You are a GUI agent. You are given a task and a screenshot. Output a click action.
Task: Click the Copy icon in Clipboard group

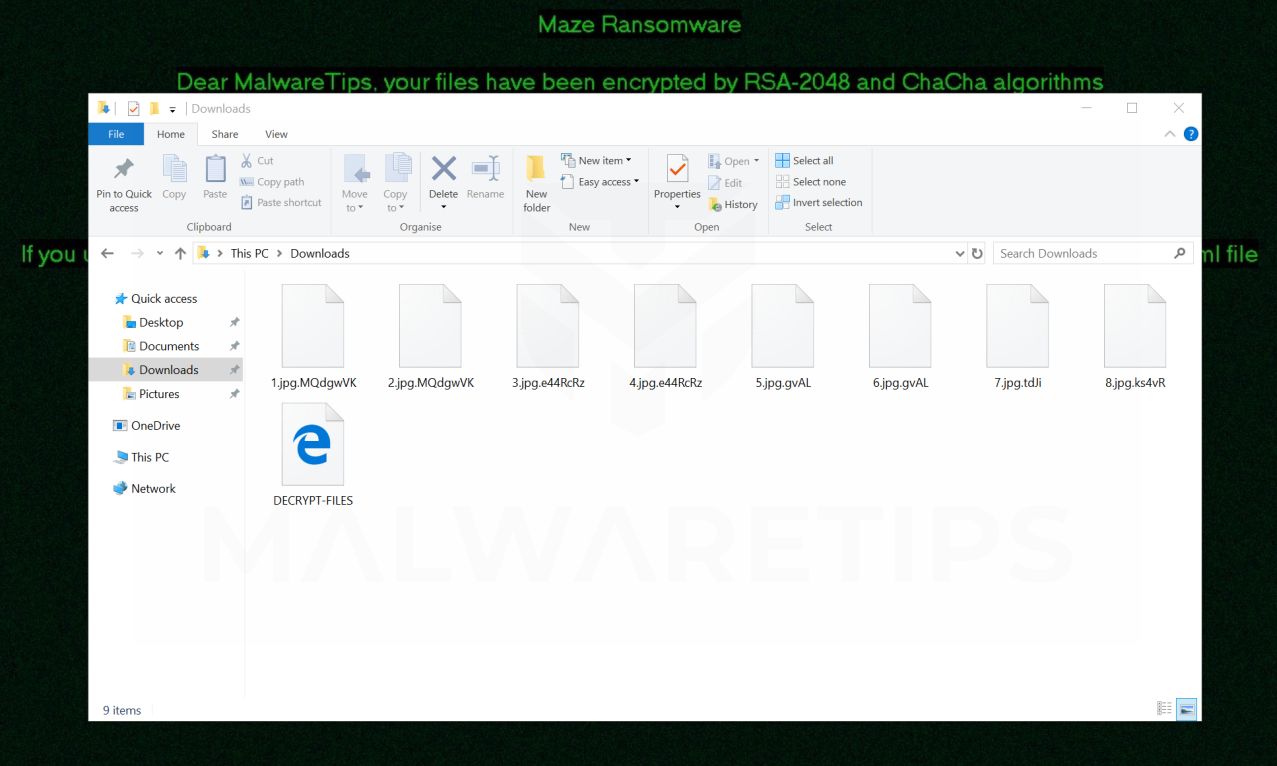[x=174, y=169]
